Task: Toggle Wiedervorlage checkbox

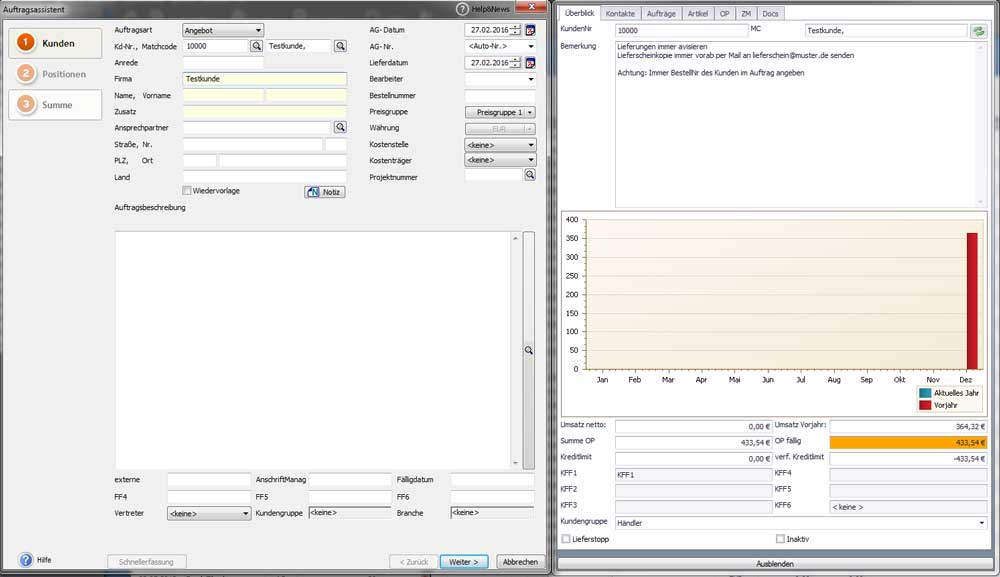Action: click(187, 191)
